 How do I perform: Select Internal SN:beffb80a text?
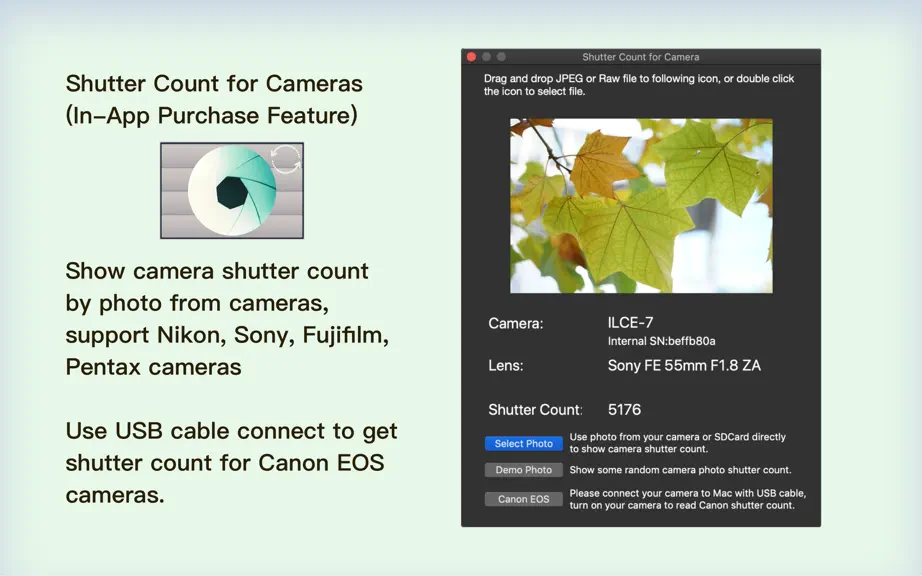[662, 341]
